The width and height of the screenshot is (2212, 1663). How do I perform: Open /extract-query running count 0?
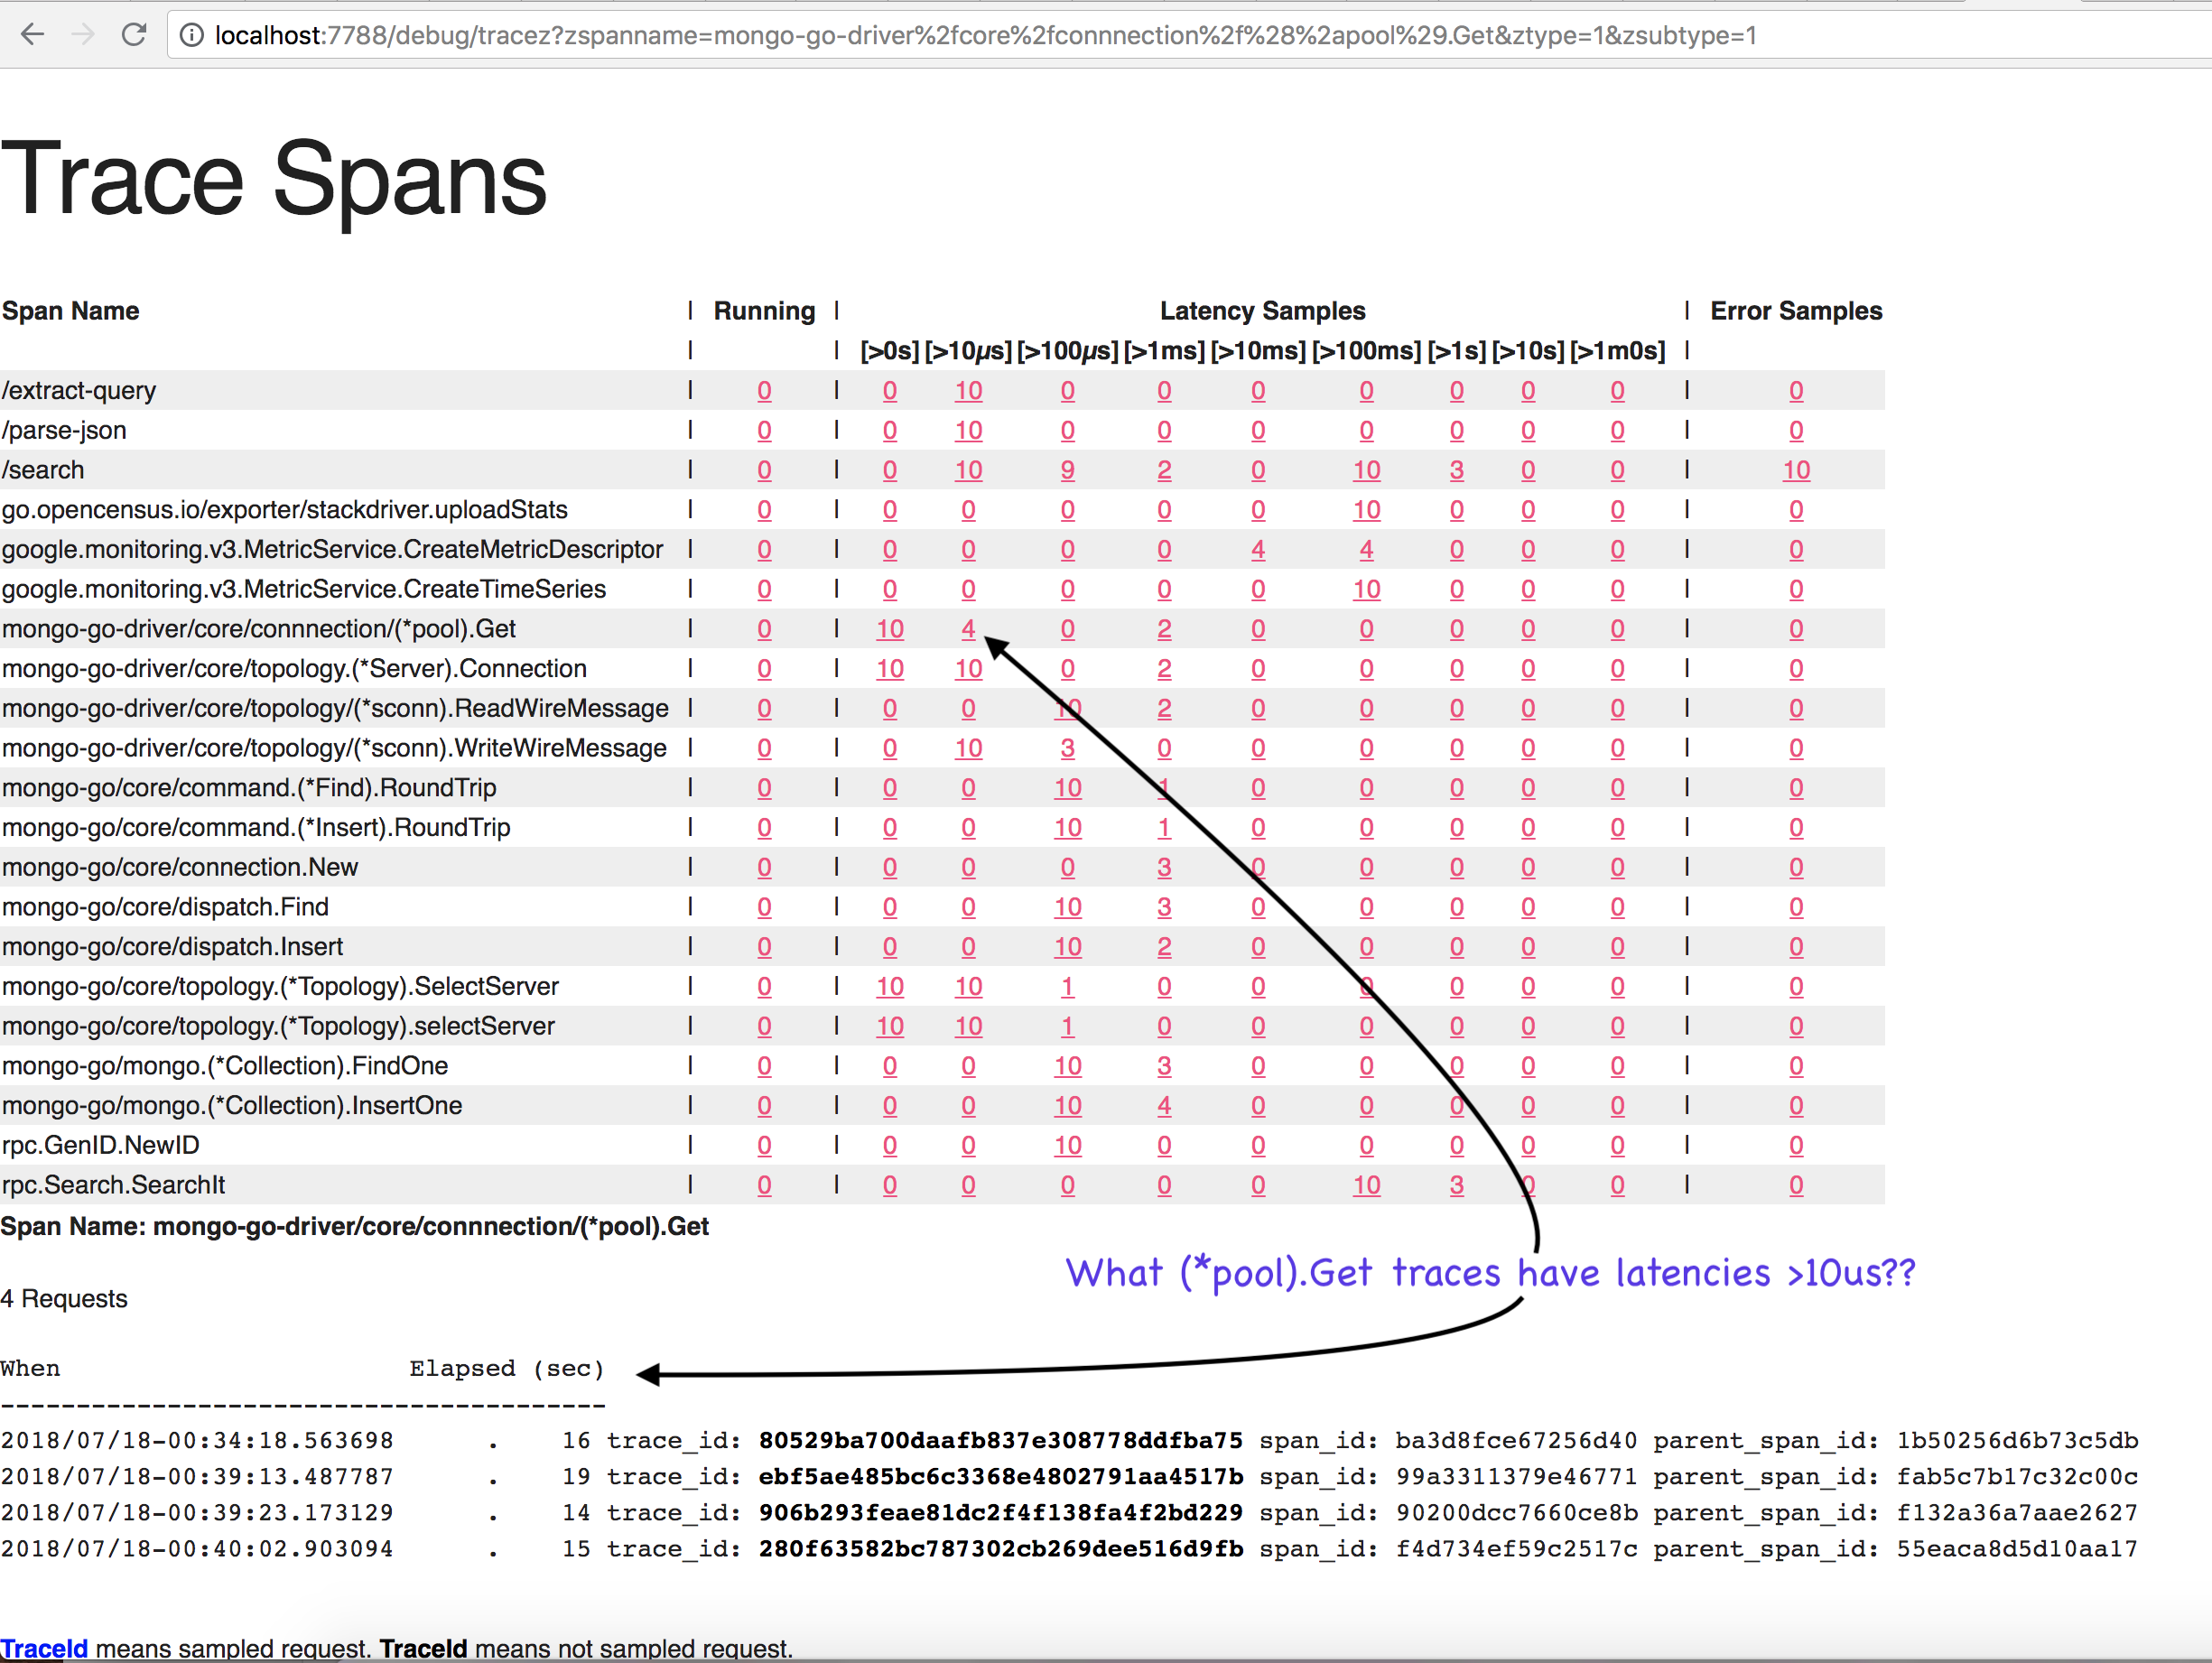coord(764,391)
